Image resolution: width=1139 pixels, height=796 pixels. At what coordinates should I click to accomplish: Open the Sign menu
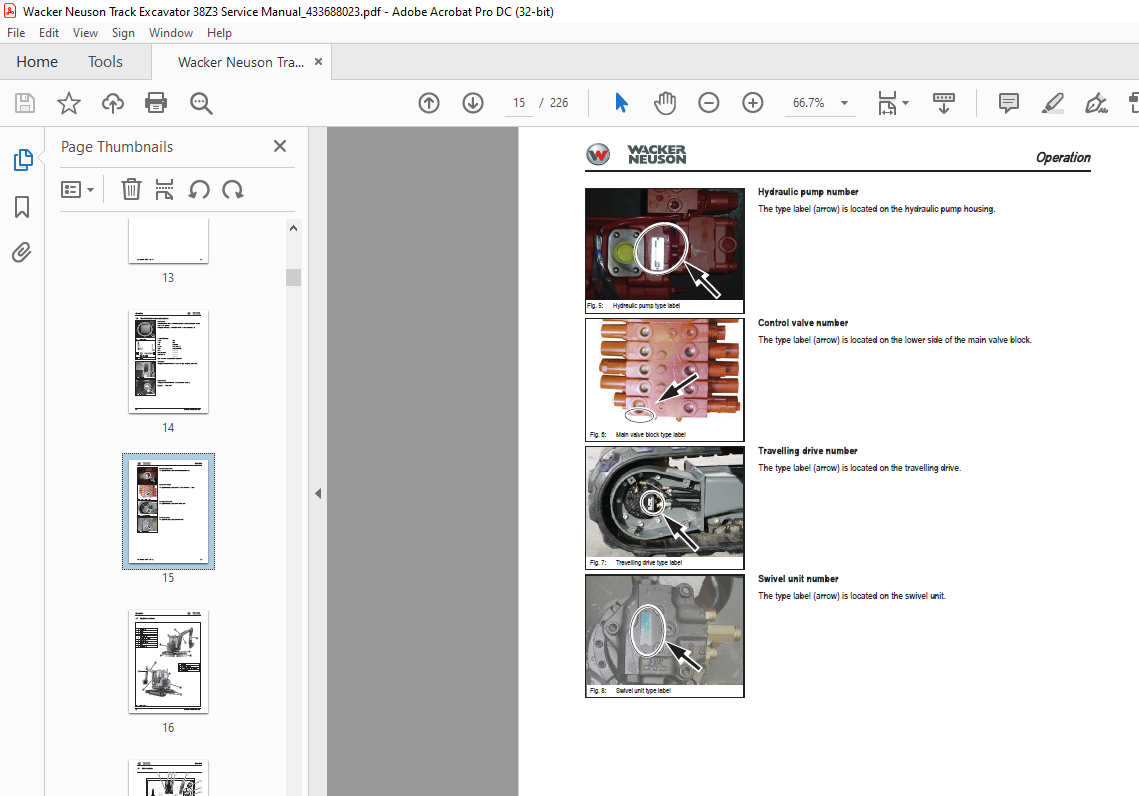pyautogui.click(x=123, y=33)
